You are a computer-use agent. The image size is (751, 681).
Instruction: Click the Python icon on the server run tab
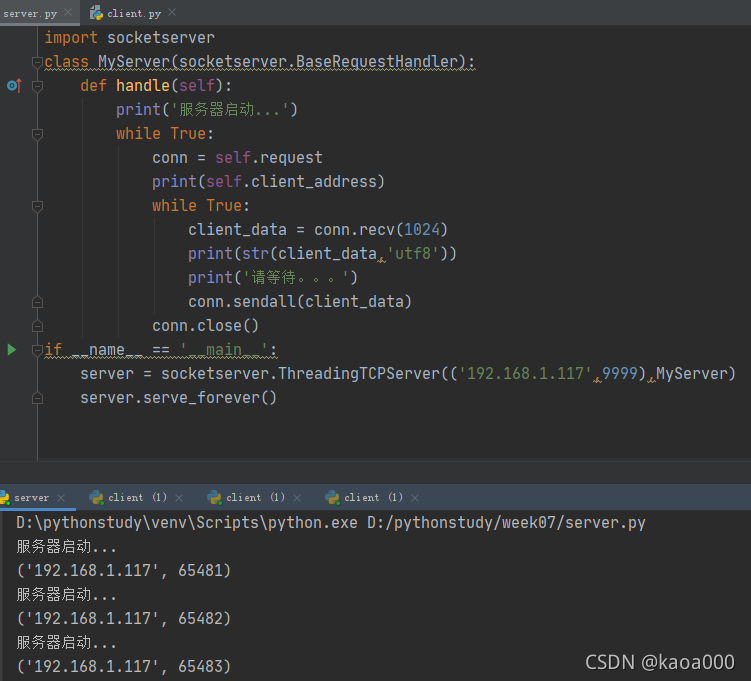coord(4,498)
